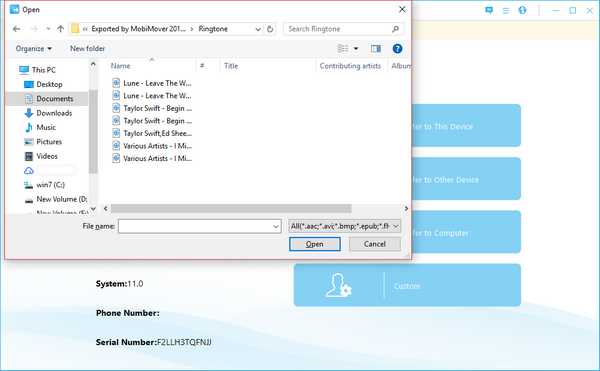Click the search magnifier icon
The height and width of the screenshot is (371, 600).
[x=395, y=29]
